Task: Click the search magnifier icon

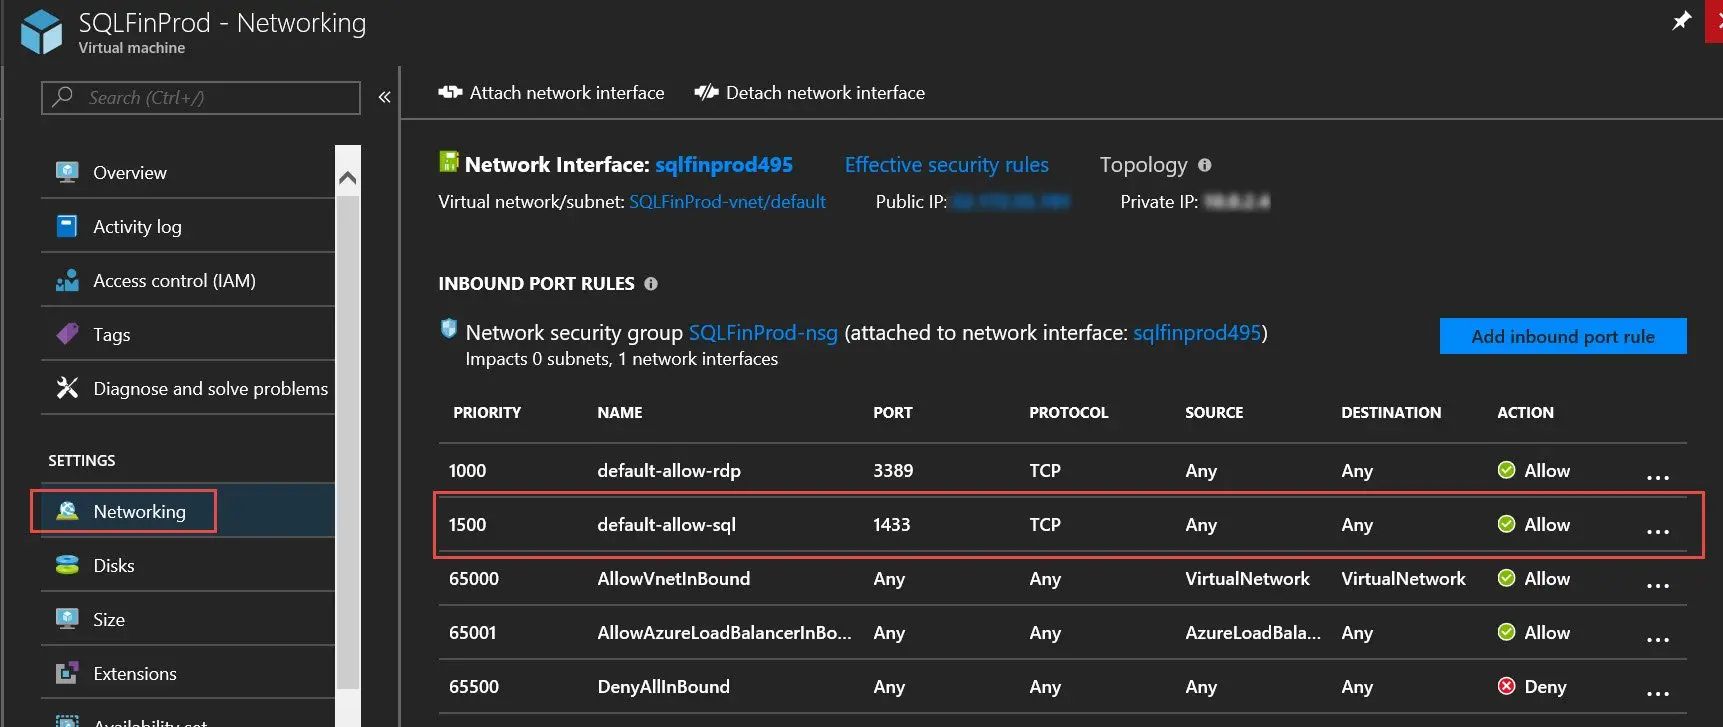Action: 63,97
